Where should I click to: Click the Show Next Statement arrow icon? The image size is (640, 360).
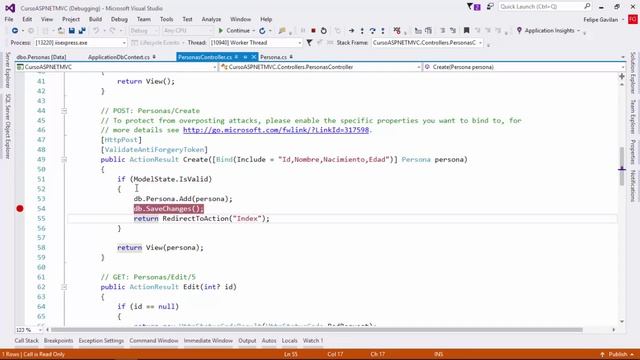pyautogui.click(x=351, y=31)
